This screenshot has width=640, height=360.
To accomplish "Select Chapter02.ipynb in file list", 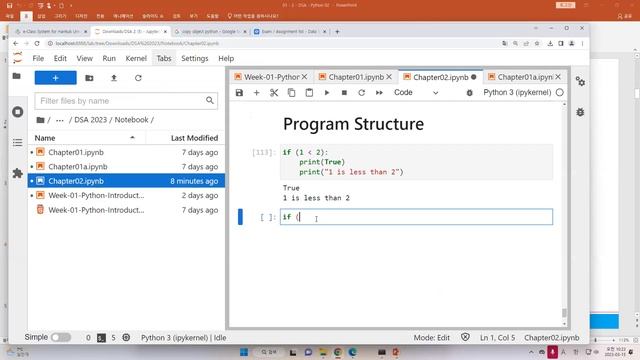I will (127, 181).
